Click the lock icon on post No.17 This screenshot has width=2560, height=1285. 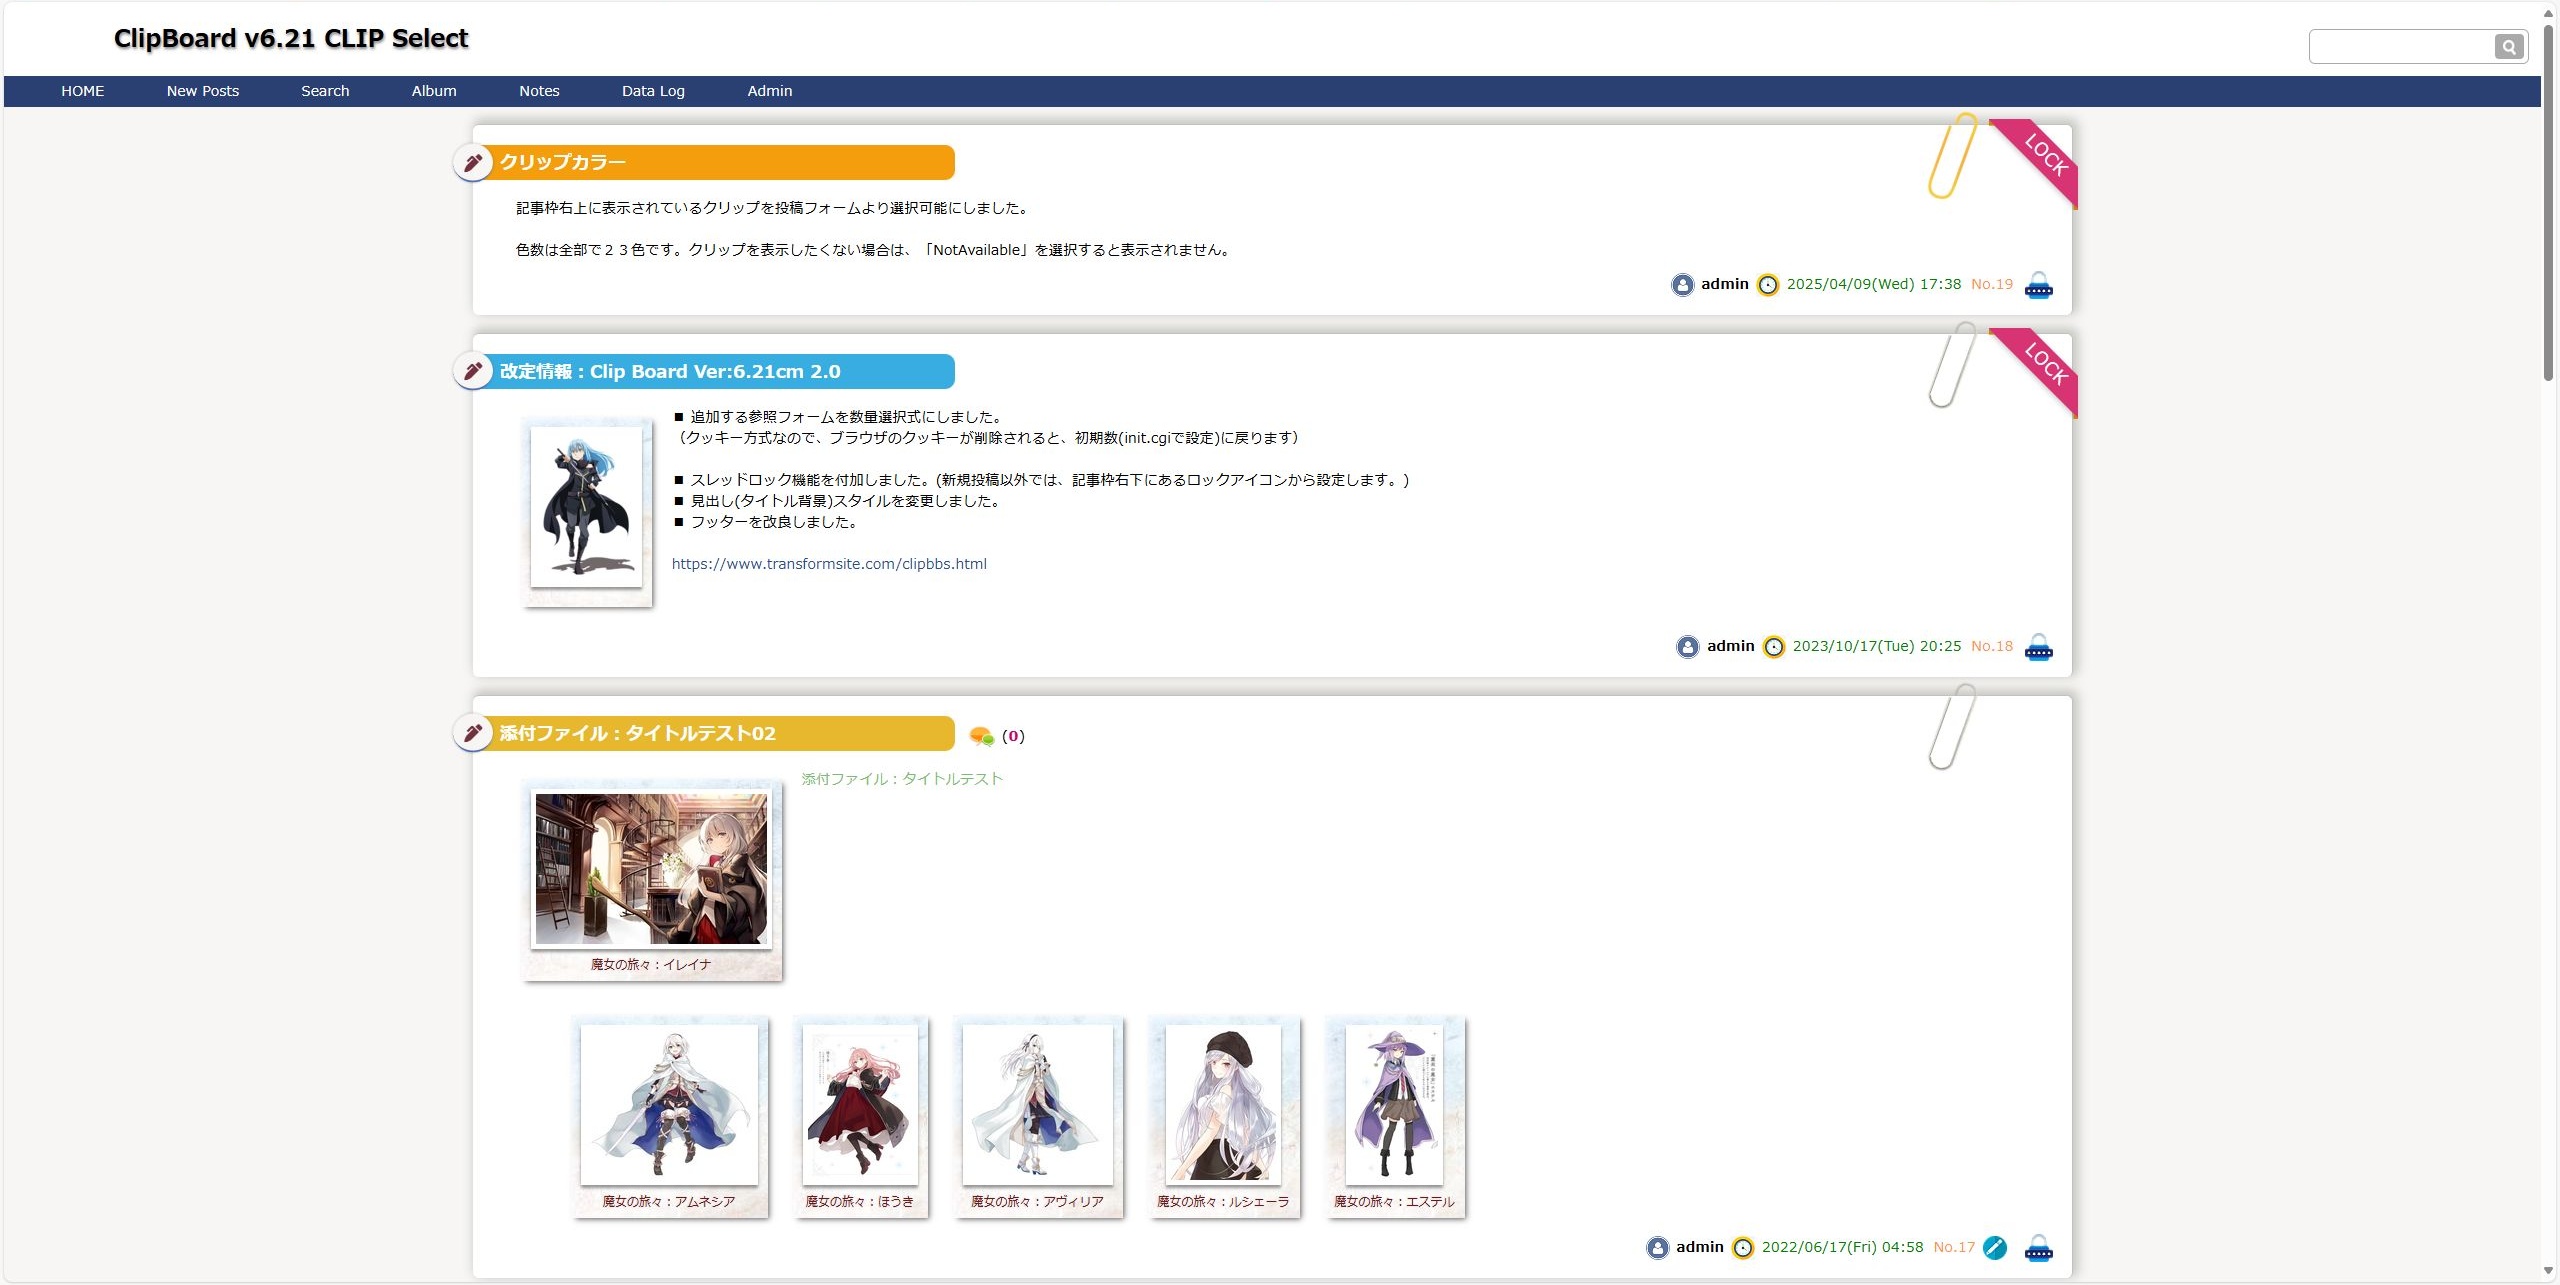pos(2038,1249)
